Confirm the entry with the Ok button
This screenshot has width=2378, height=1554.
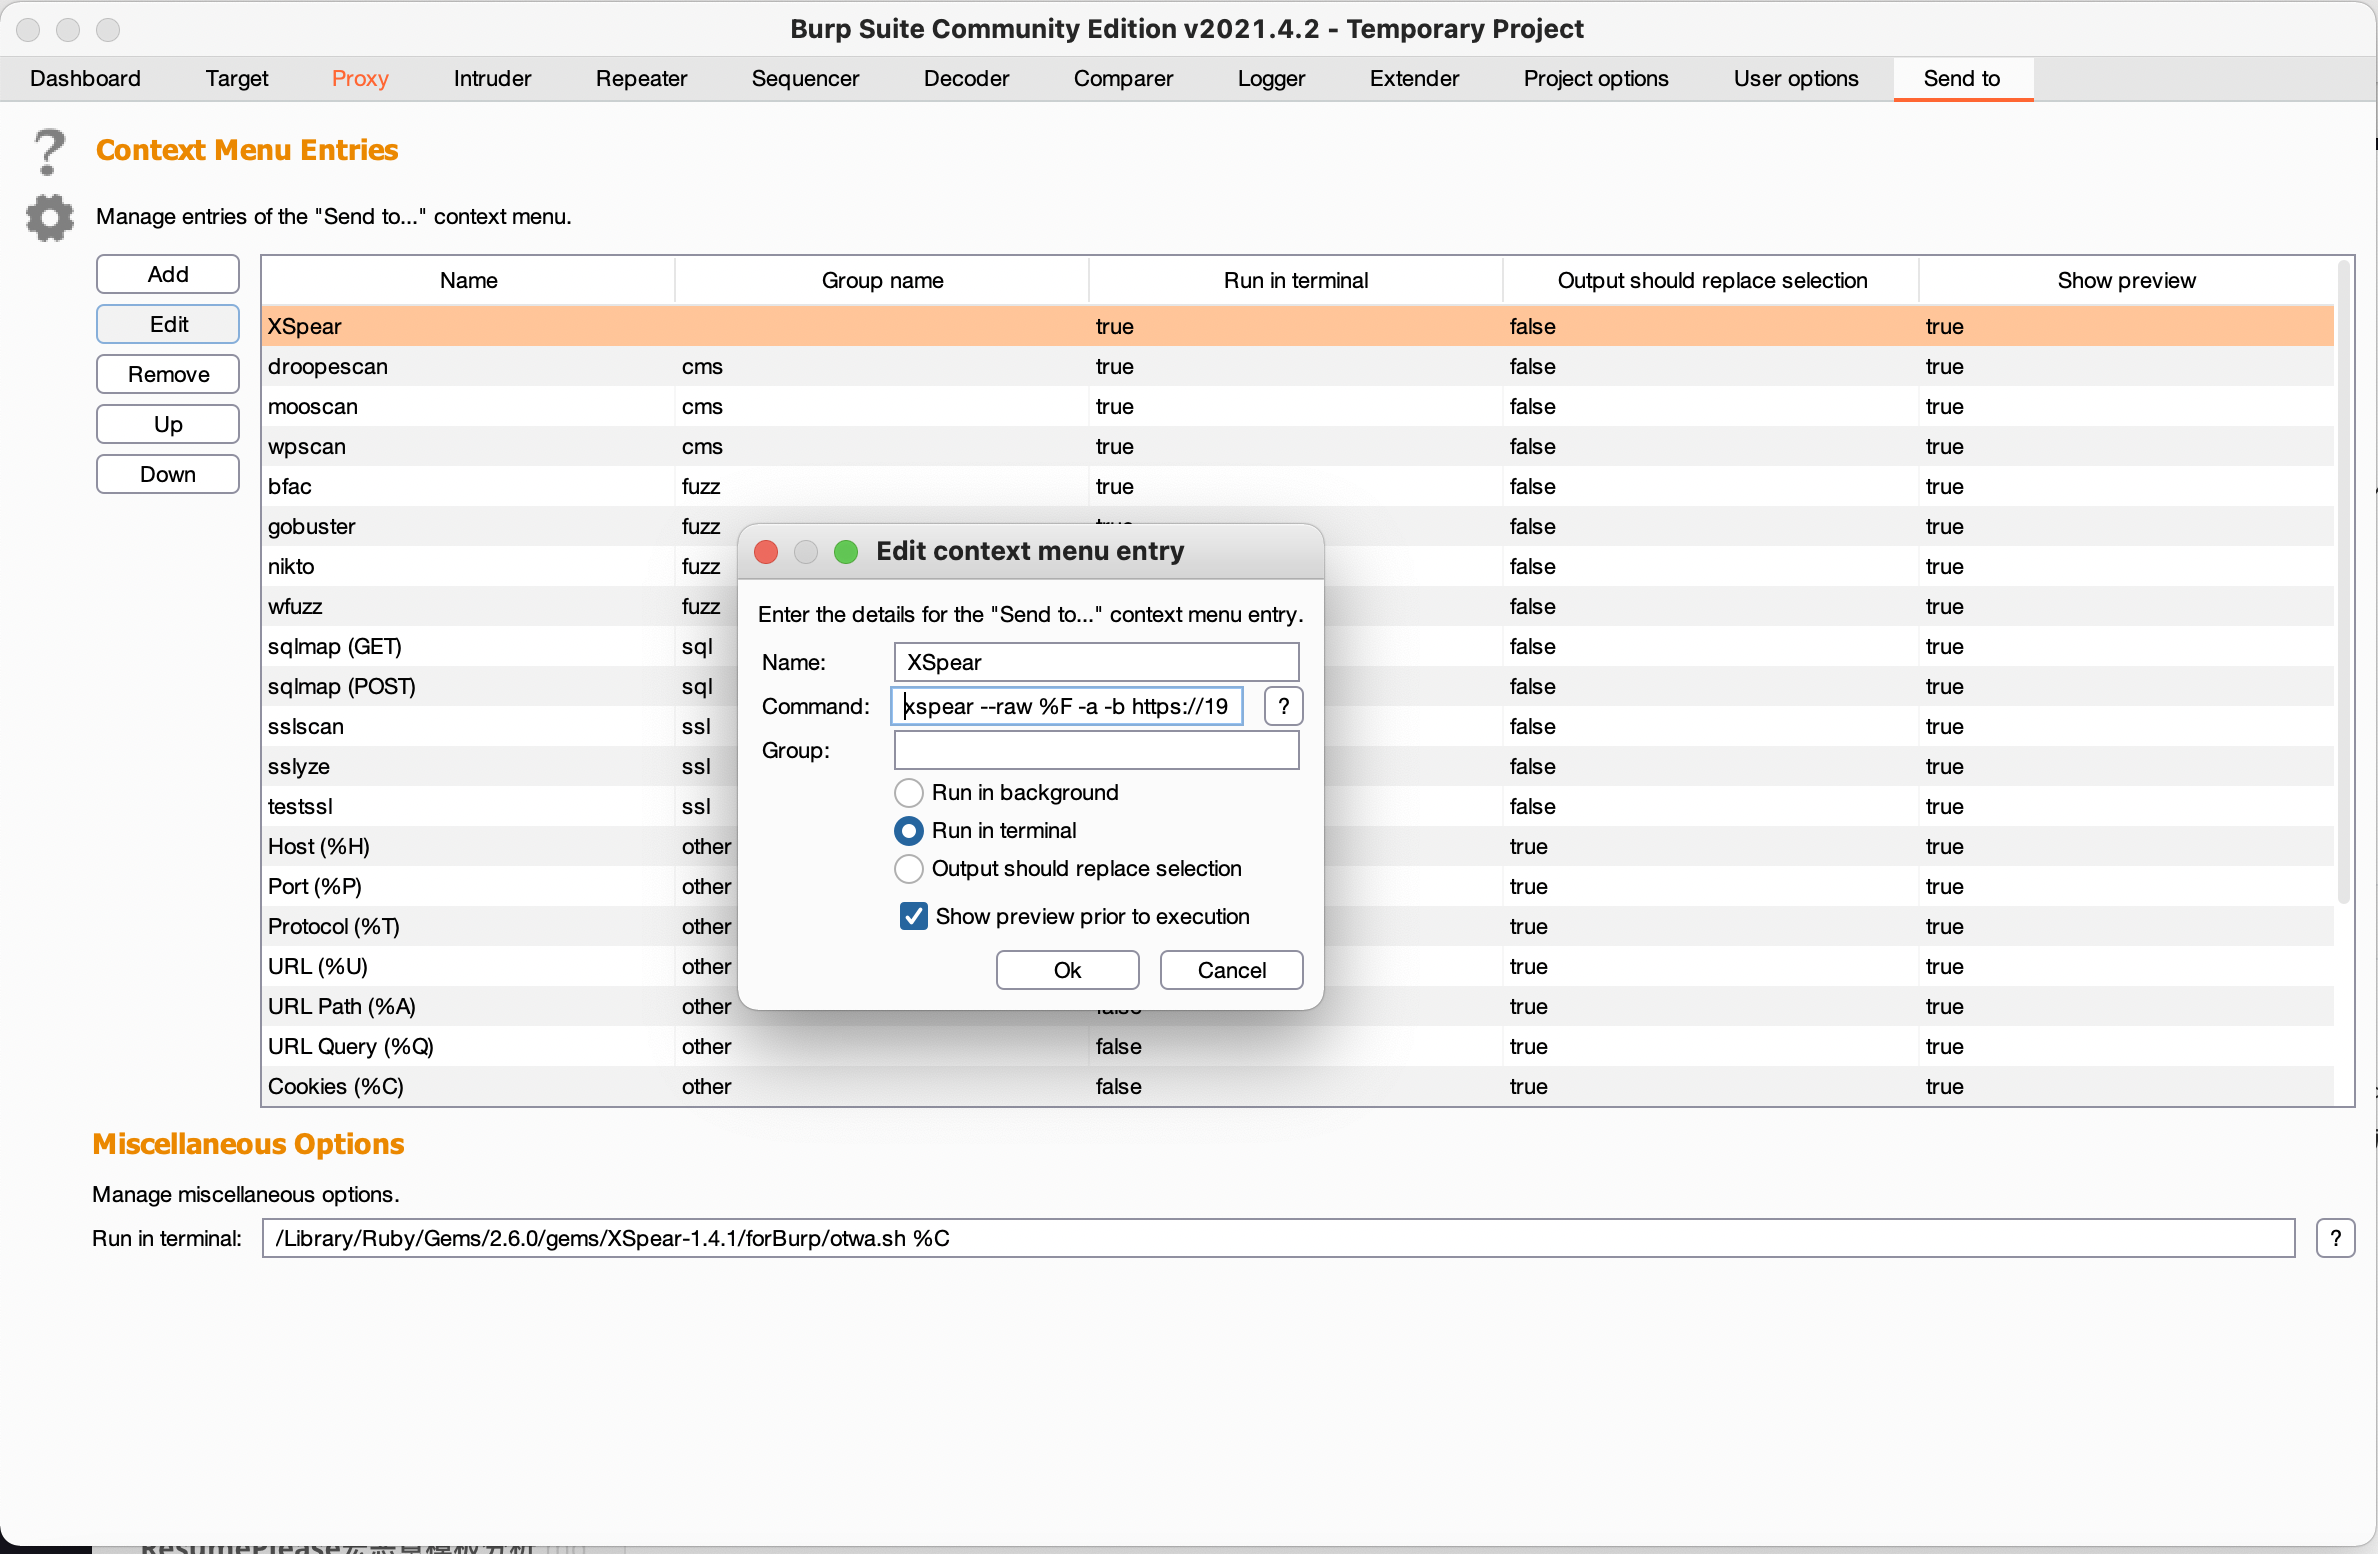1066,969
